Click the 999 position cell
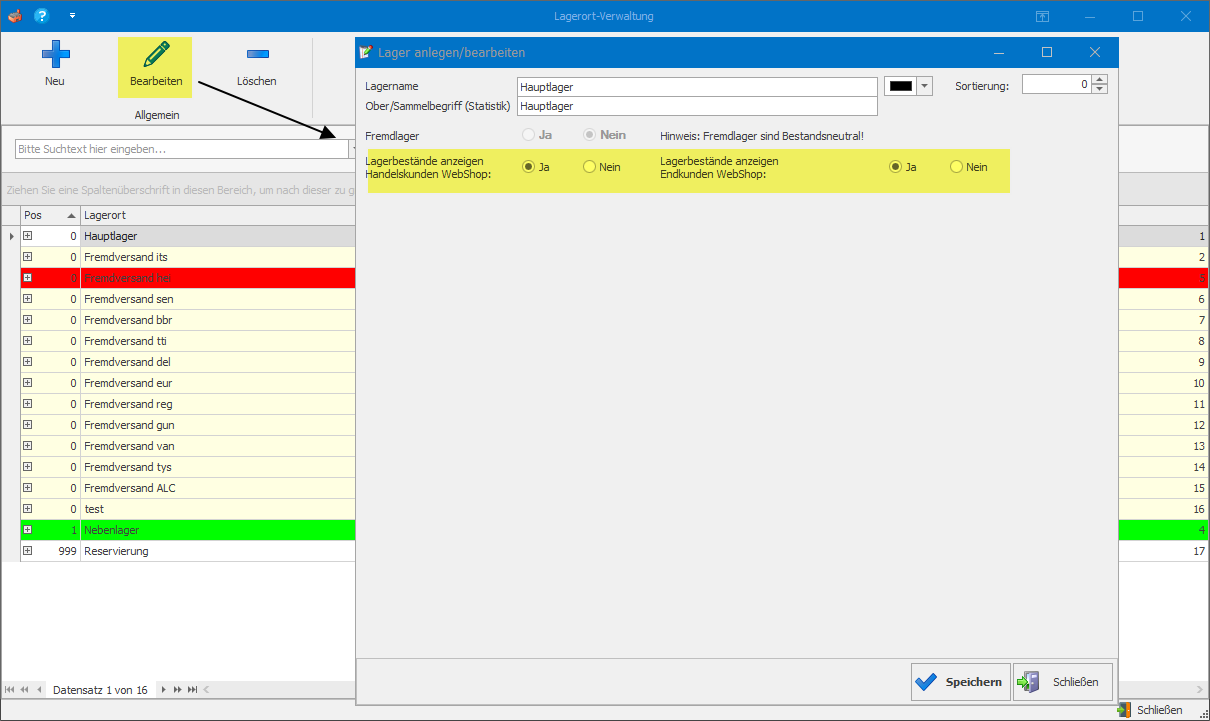Image resolution: width=1210 pixels, height=721 pixels. (58, 551)
